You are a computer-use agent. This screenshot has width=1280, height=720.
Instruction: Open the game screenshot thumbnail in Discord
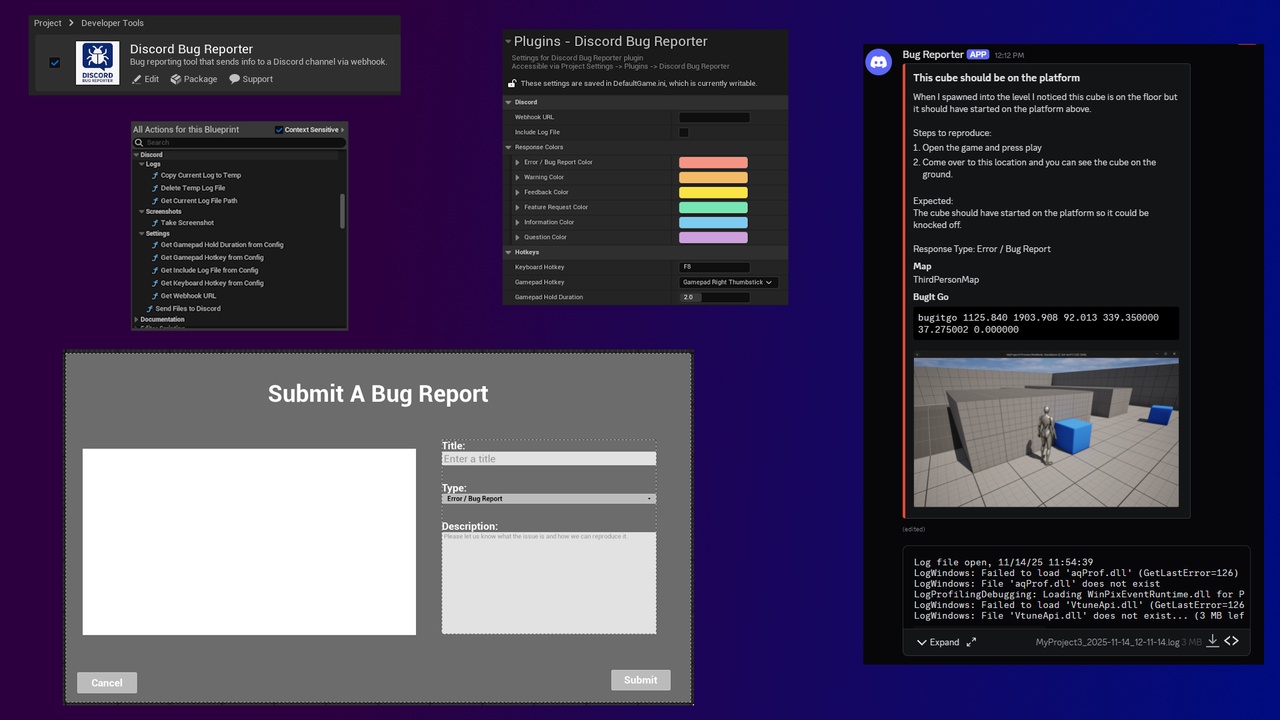click(x=1046, y=428)
